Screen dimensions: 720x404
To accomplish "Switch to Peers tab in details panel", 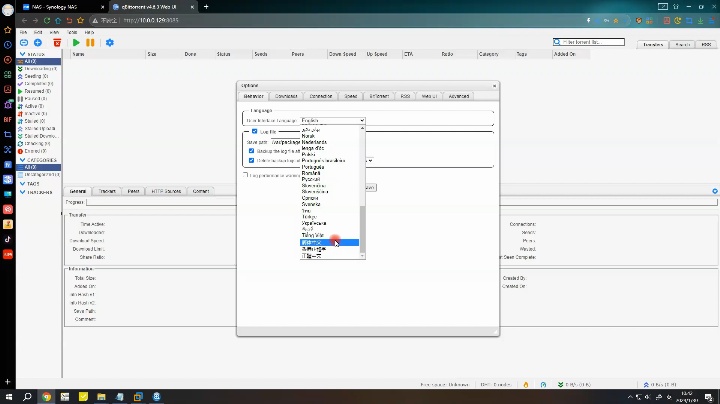I will coord(134,191).
